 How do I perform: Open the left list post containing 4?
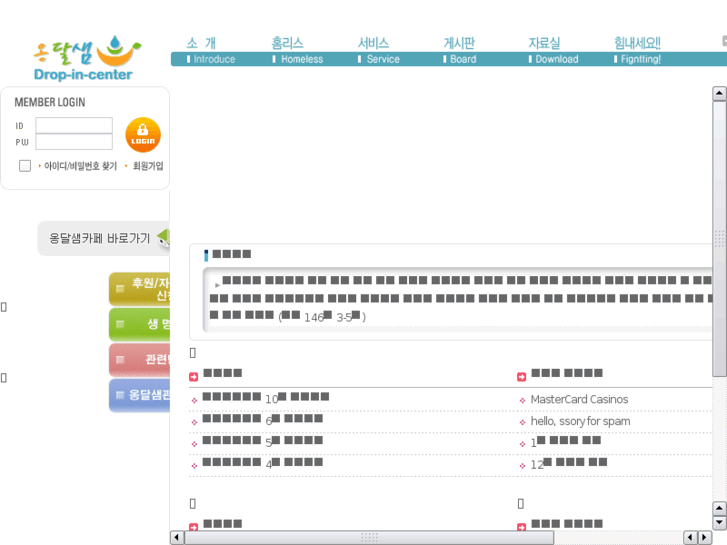[262, 463]
